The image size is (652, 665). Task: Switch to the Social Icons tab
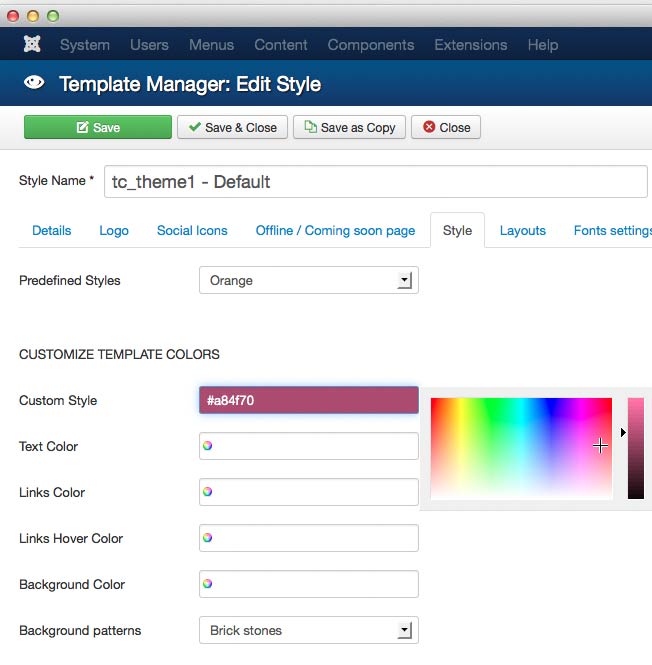pyautogui.click(x=192, y=231)
